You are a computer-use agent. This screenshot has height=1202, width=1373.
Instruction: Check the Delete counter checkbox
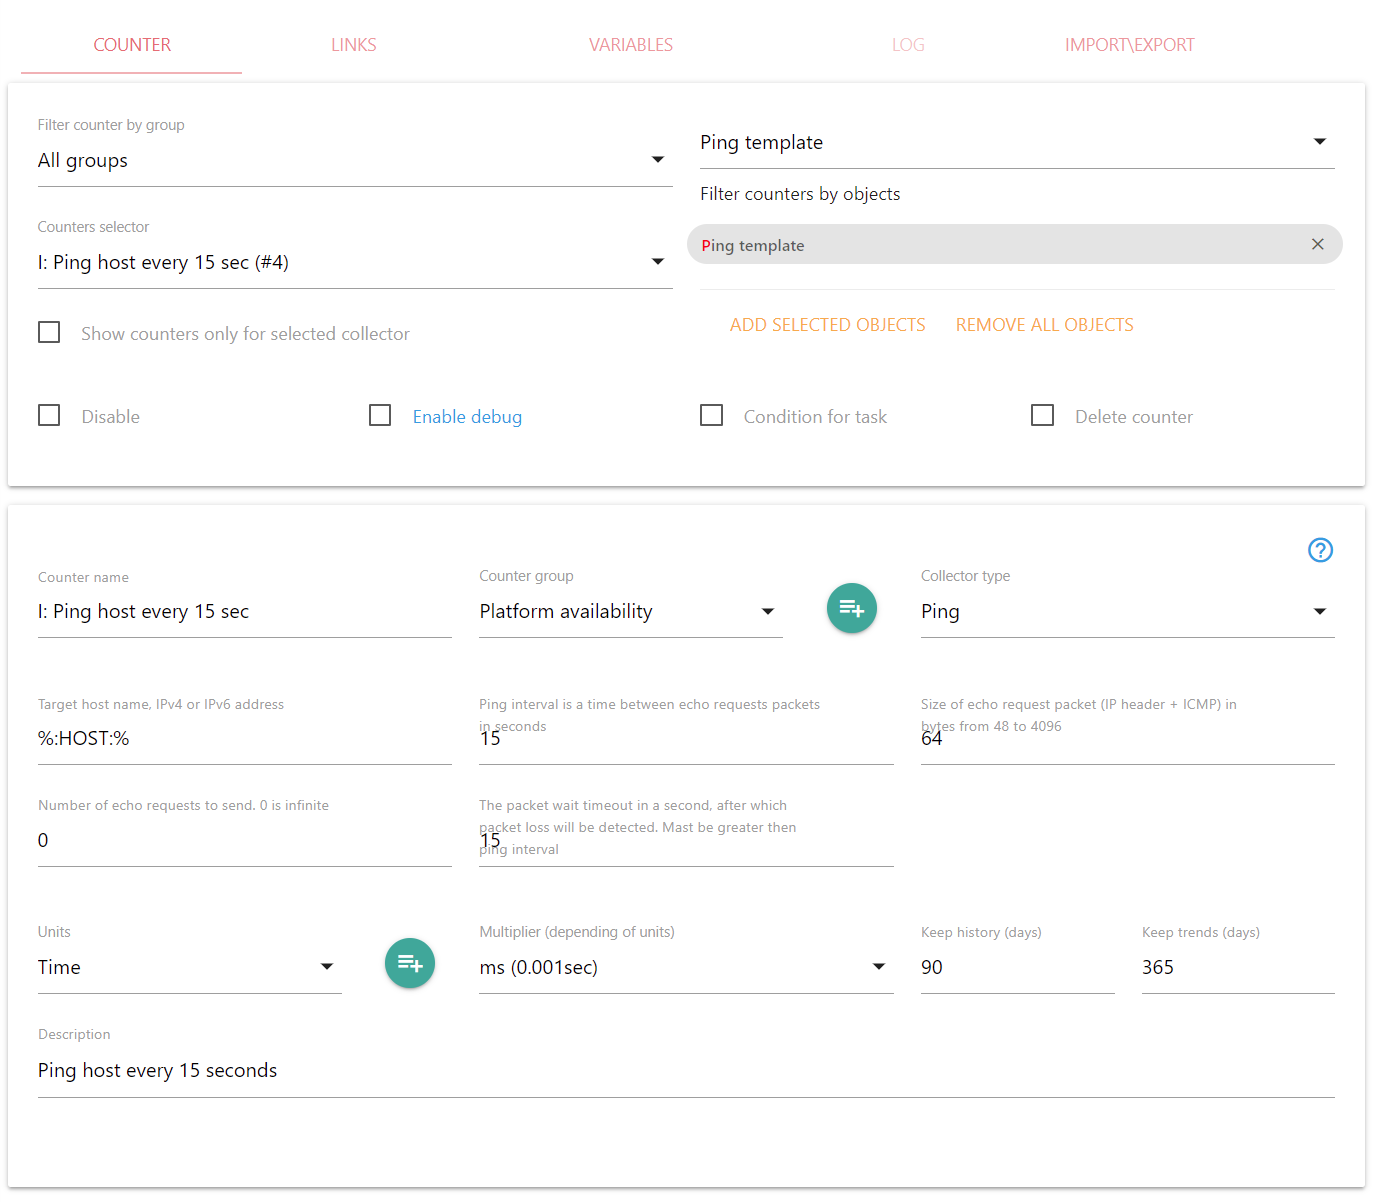click(x=1042, y=415)
